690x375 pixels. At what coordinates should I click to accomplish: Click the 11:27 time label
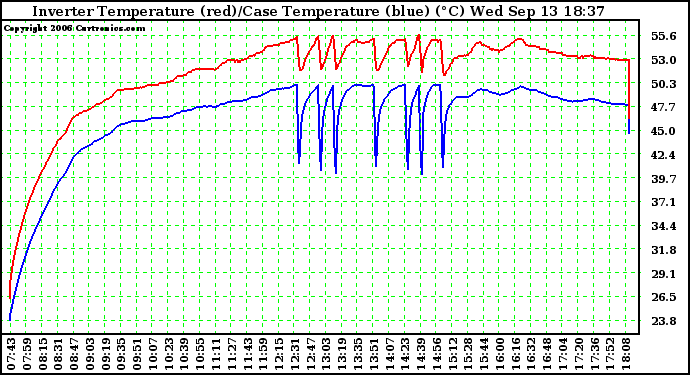pyautogui.click(x=231, y=354)
